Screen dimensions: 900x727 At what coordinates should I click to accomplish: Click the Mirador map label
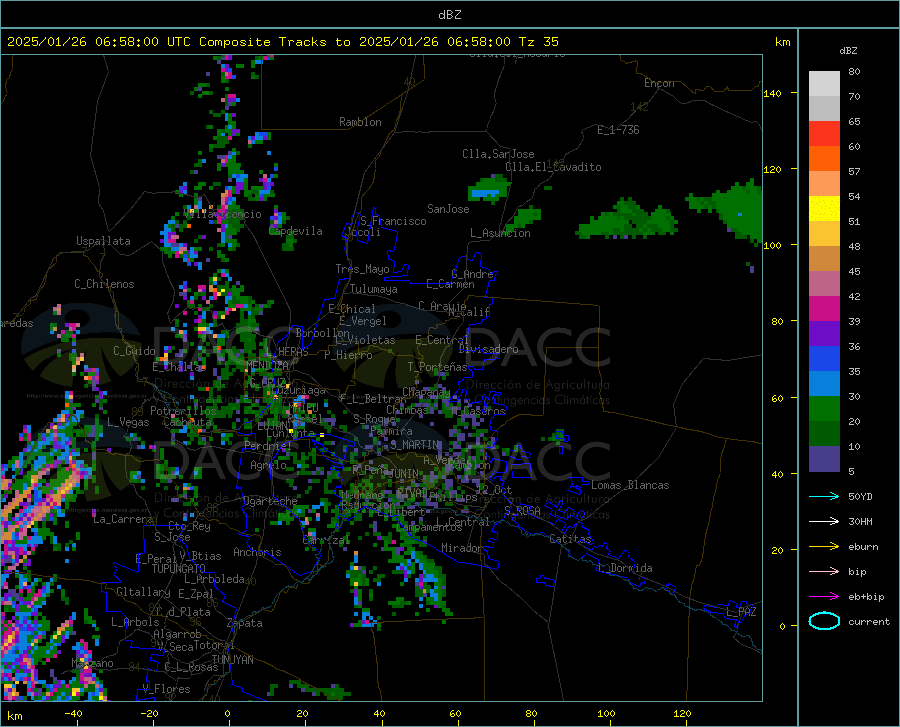(x=461, y=548)
